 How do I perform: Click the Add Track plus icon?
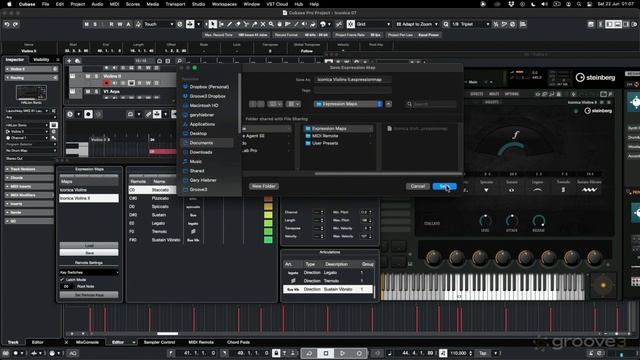coord(69,61)
